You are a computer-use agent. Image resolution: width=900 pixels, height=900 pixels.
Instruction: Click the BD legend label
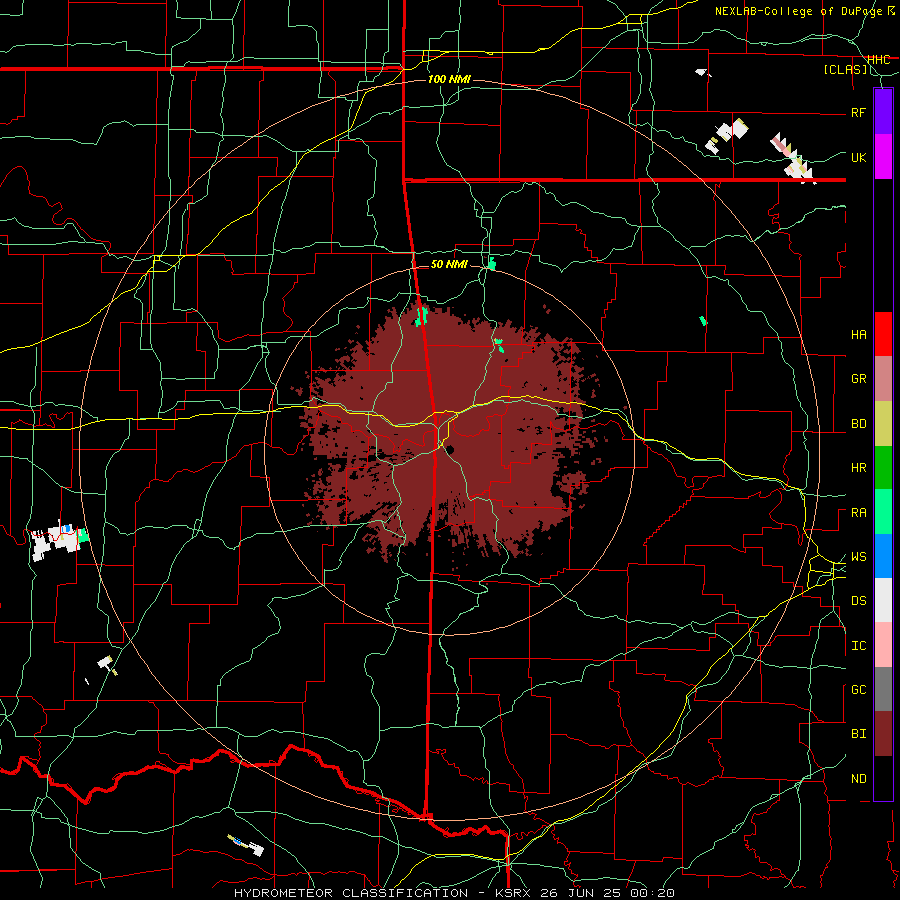coord(859,424)
